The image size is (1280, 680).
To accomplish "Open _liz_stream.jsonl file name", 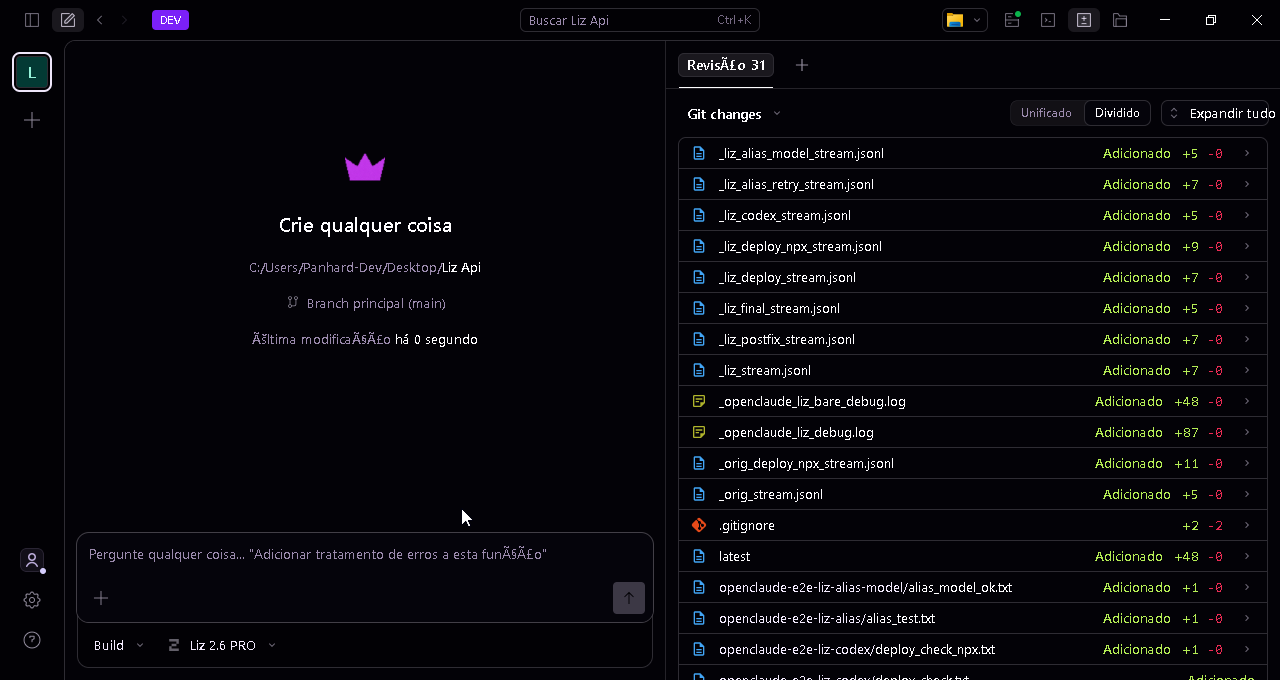I will pos(764,370).
